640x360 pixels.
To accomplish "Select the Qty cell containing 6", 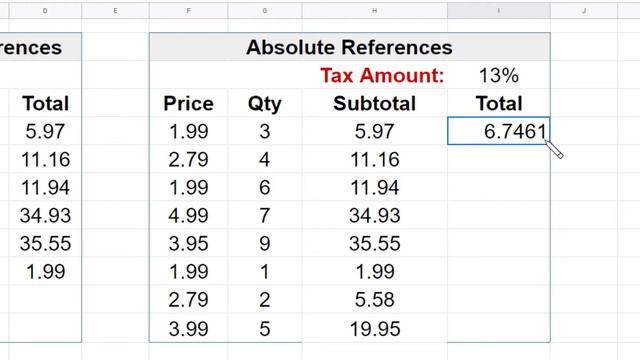I will click(265, 187).
